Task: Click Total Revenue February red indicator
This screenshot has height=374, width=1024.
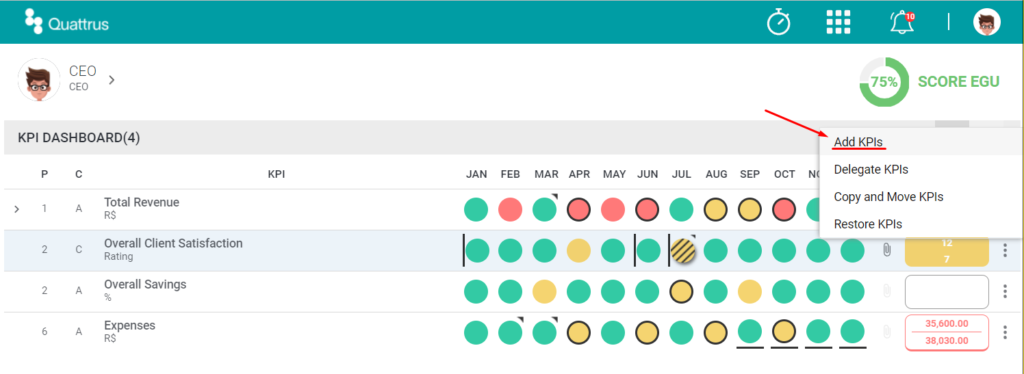Action: click(510, 210)
